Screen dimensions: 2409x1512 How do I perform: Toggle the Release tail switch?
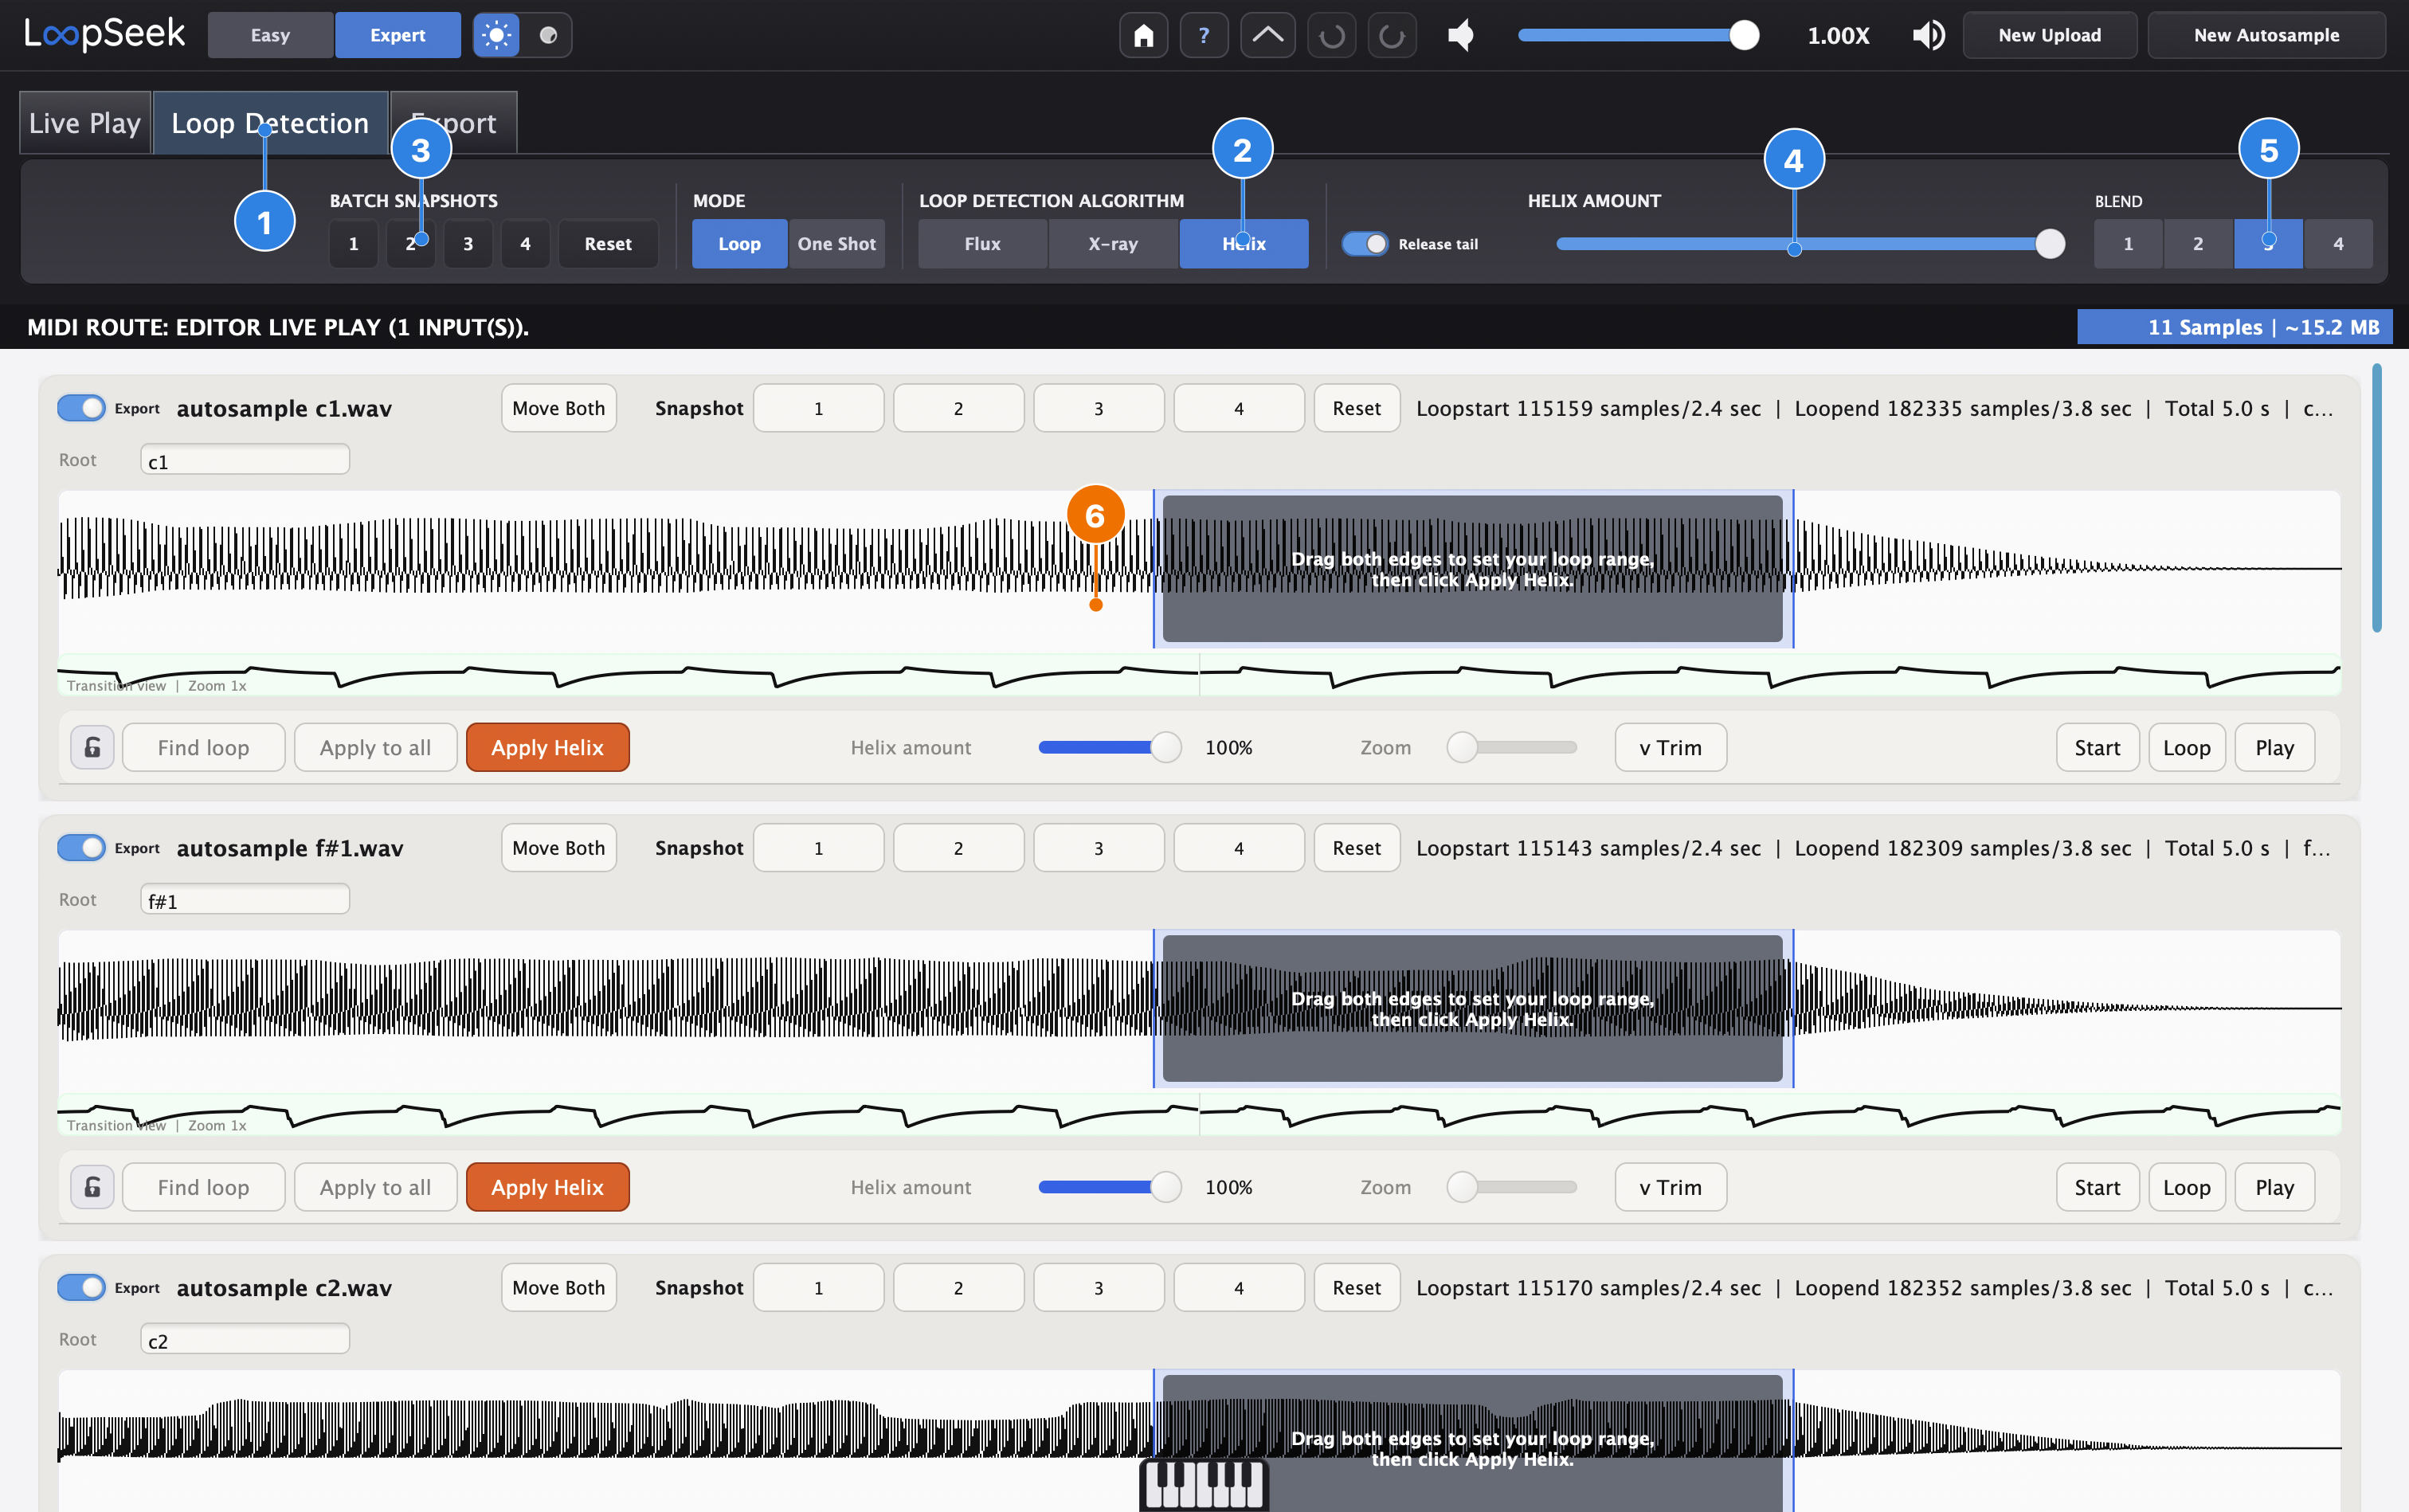tap(1365, 243)
